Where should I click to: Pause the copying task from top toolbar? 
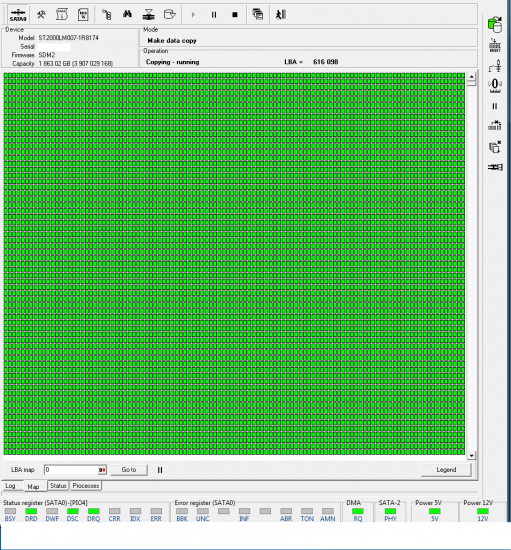pos(214,15)
